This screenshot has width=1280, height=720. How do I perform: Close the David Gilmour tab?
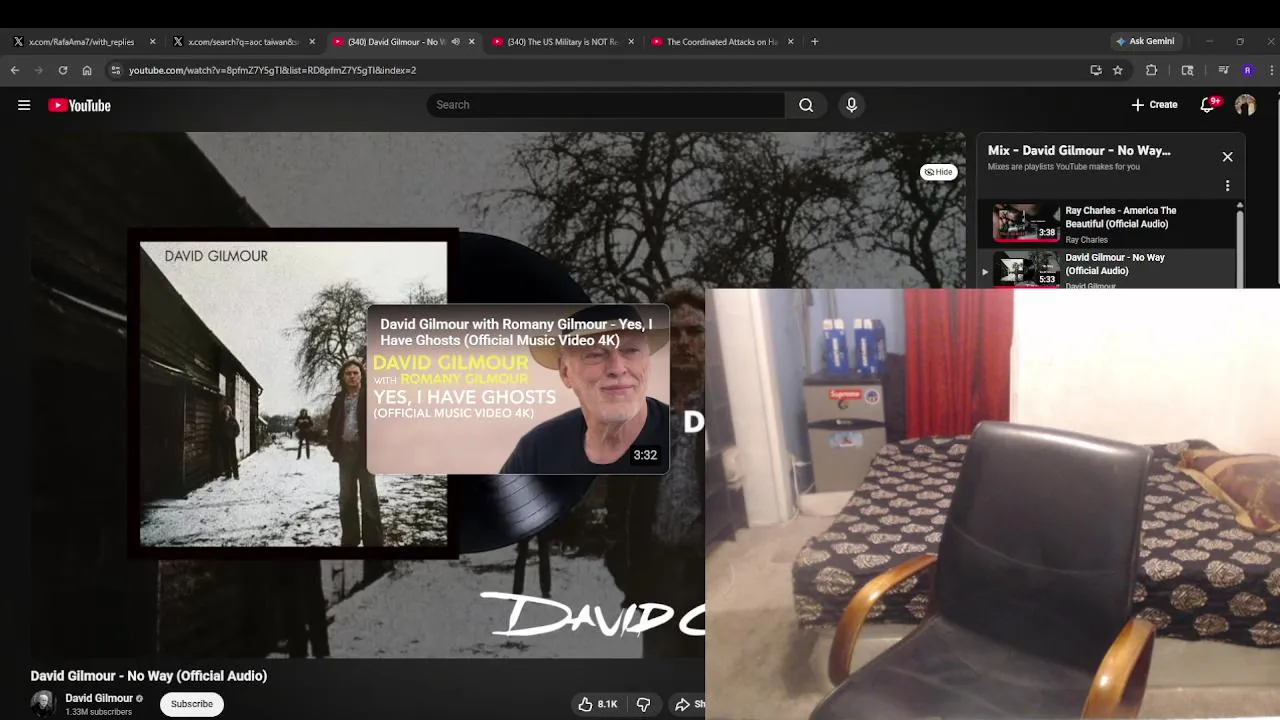(472, 42)
